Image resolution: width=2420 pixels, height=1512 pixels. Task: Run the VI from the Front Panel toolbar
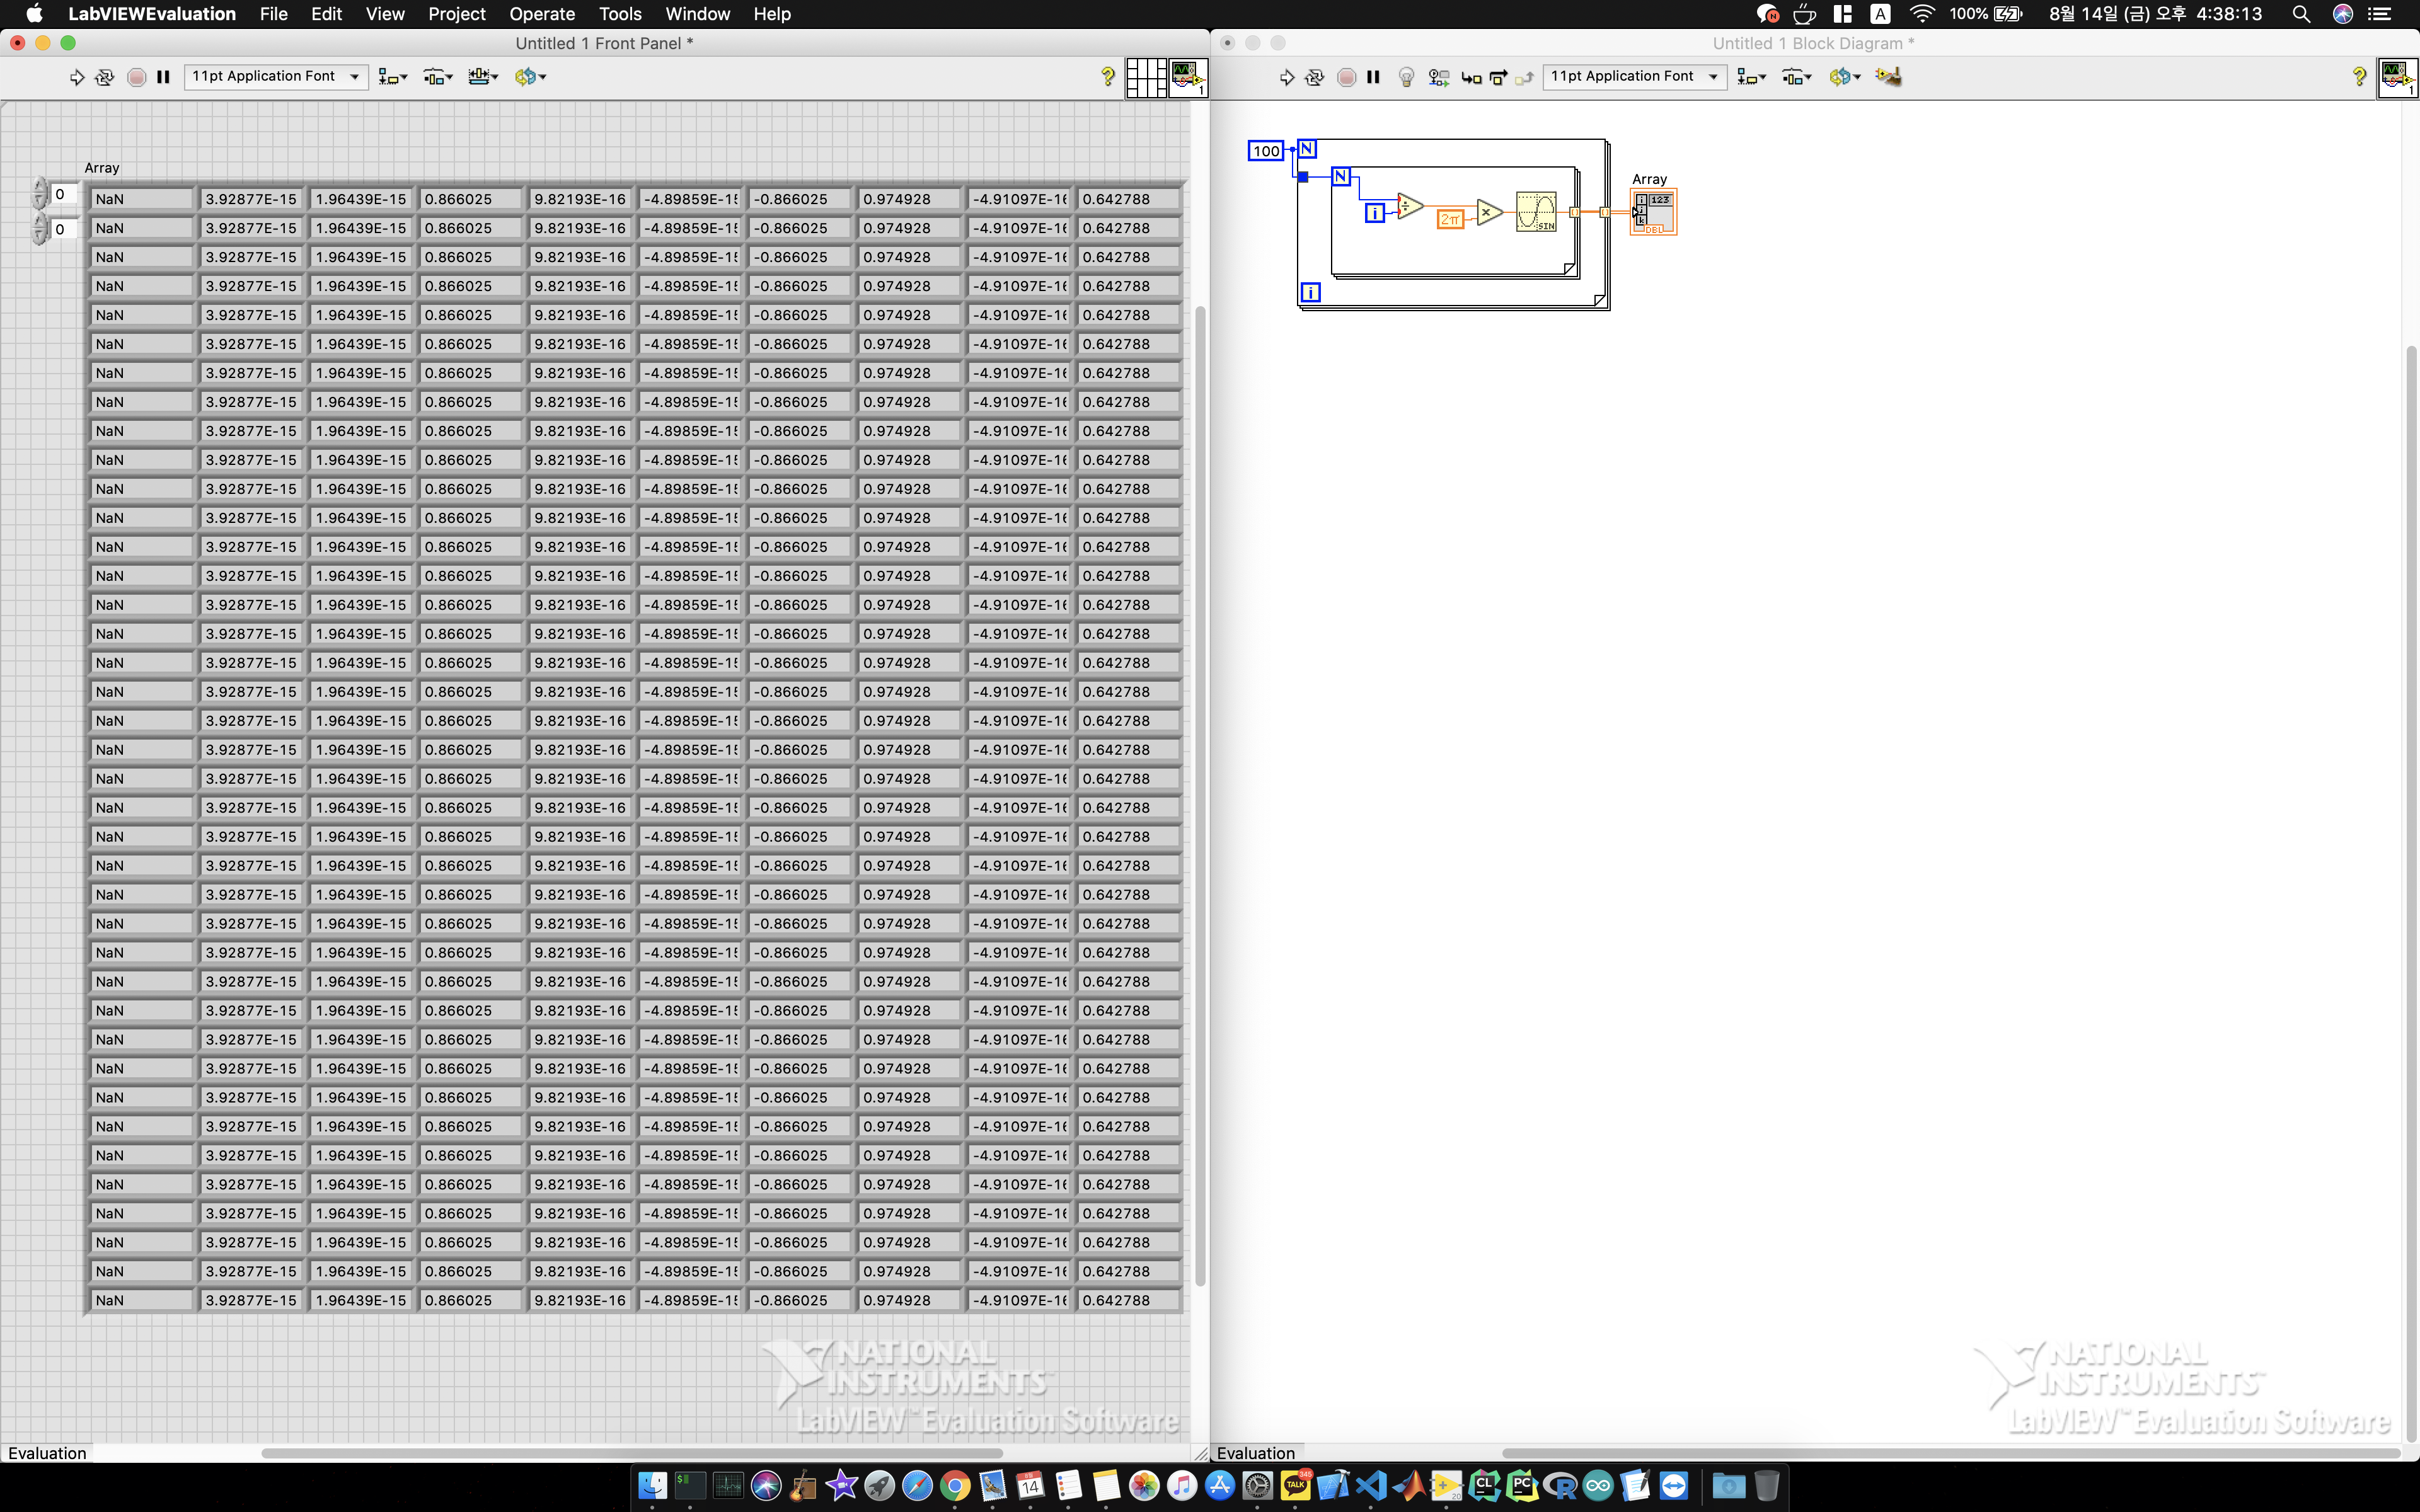[76, 77]
